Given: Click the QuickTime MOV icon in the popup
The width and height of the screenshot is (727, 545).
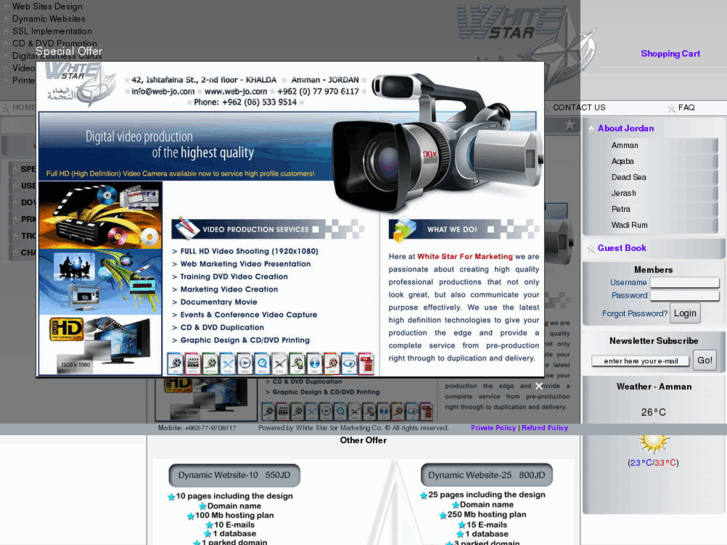Looking at the screenshot, I should pyautogui.click(x=262, y=363).
